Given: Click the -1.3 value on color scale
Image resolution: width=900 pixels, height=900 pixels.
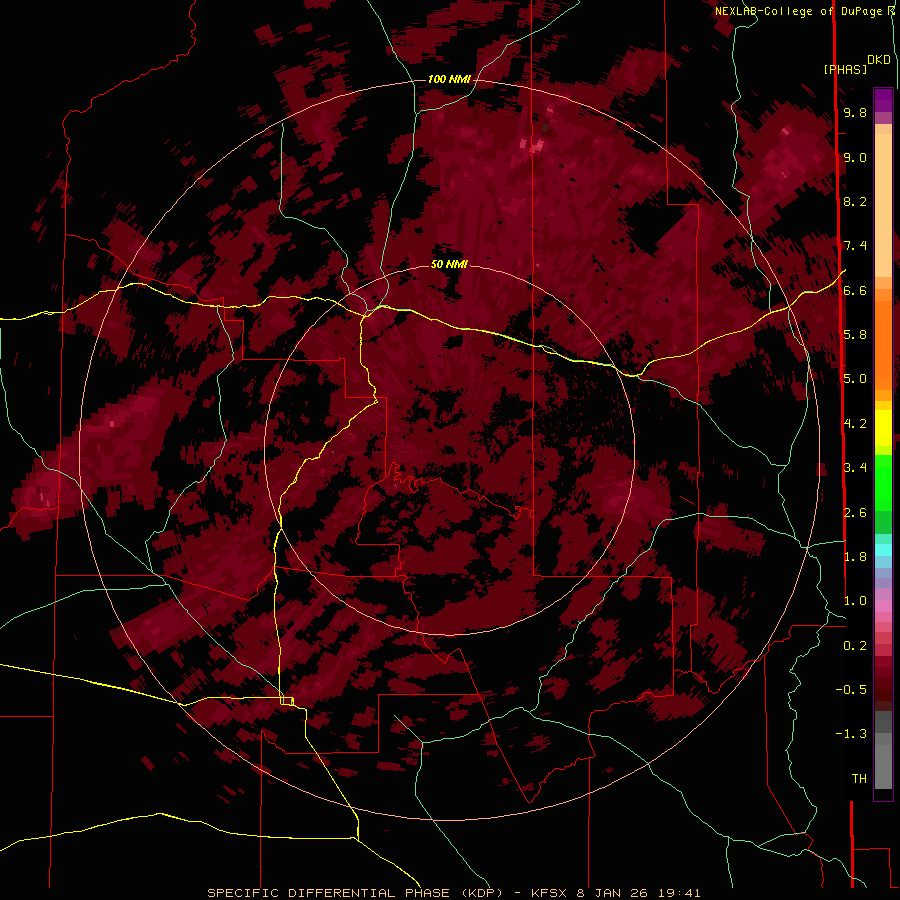Looking at the screenshot, I should (851, 734).
